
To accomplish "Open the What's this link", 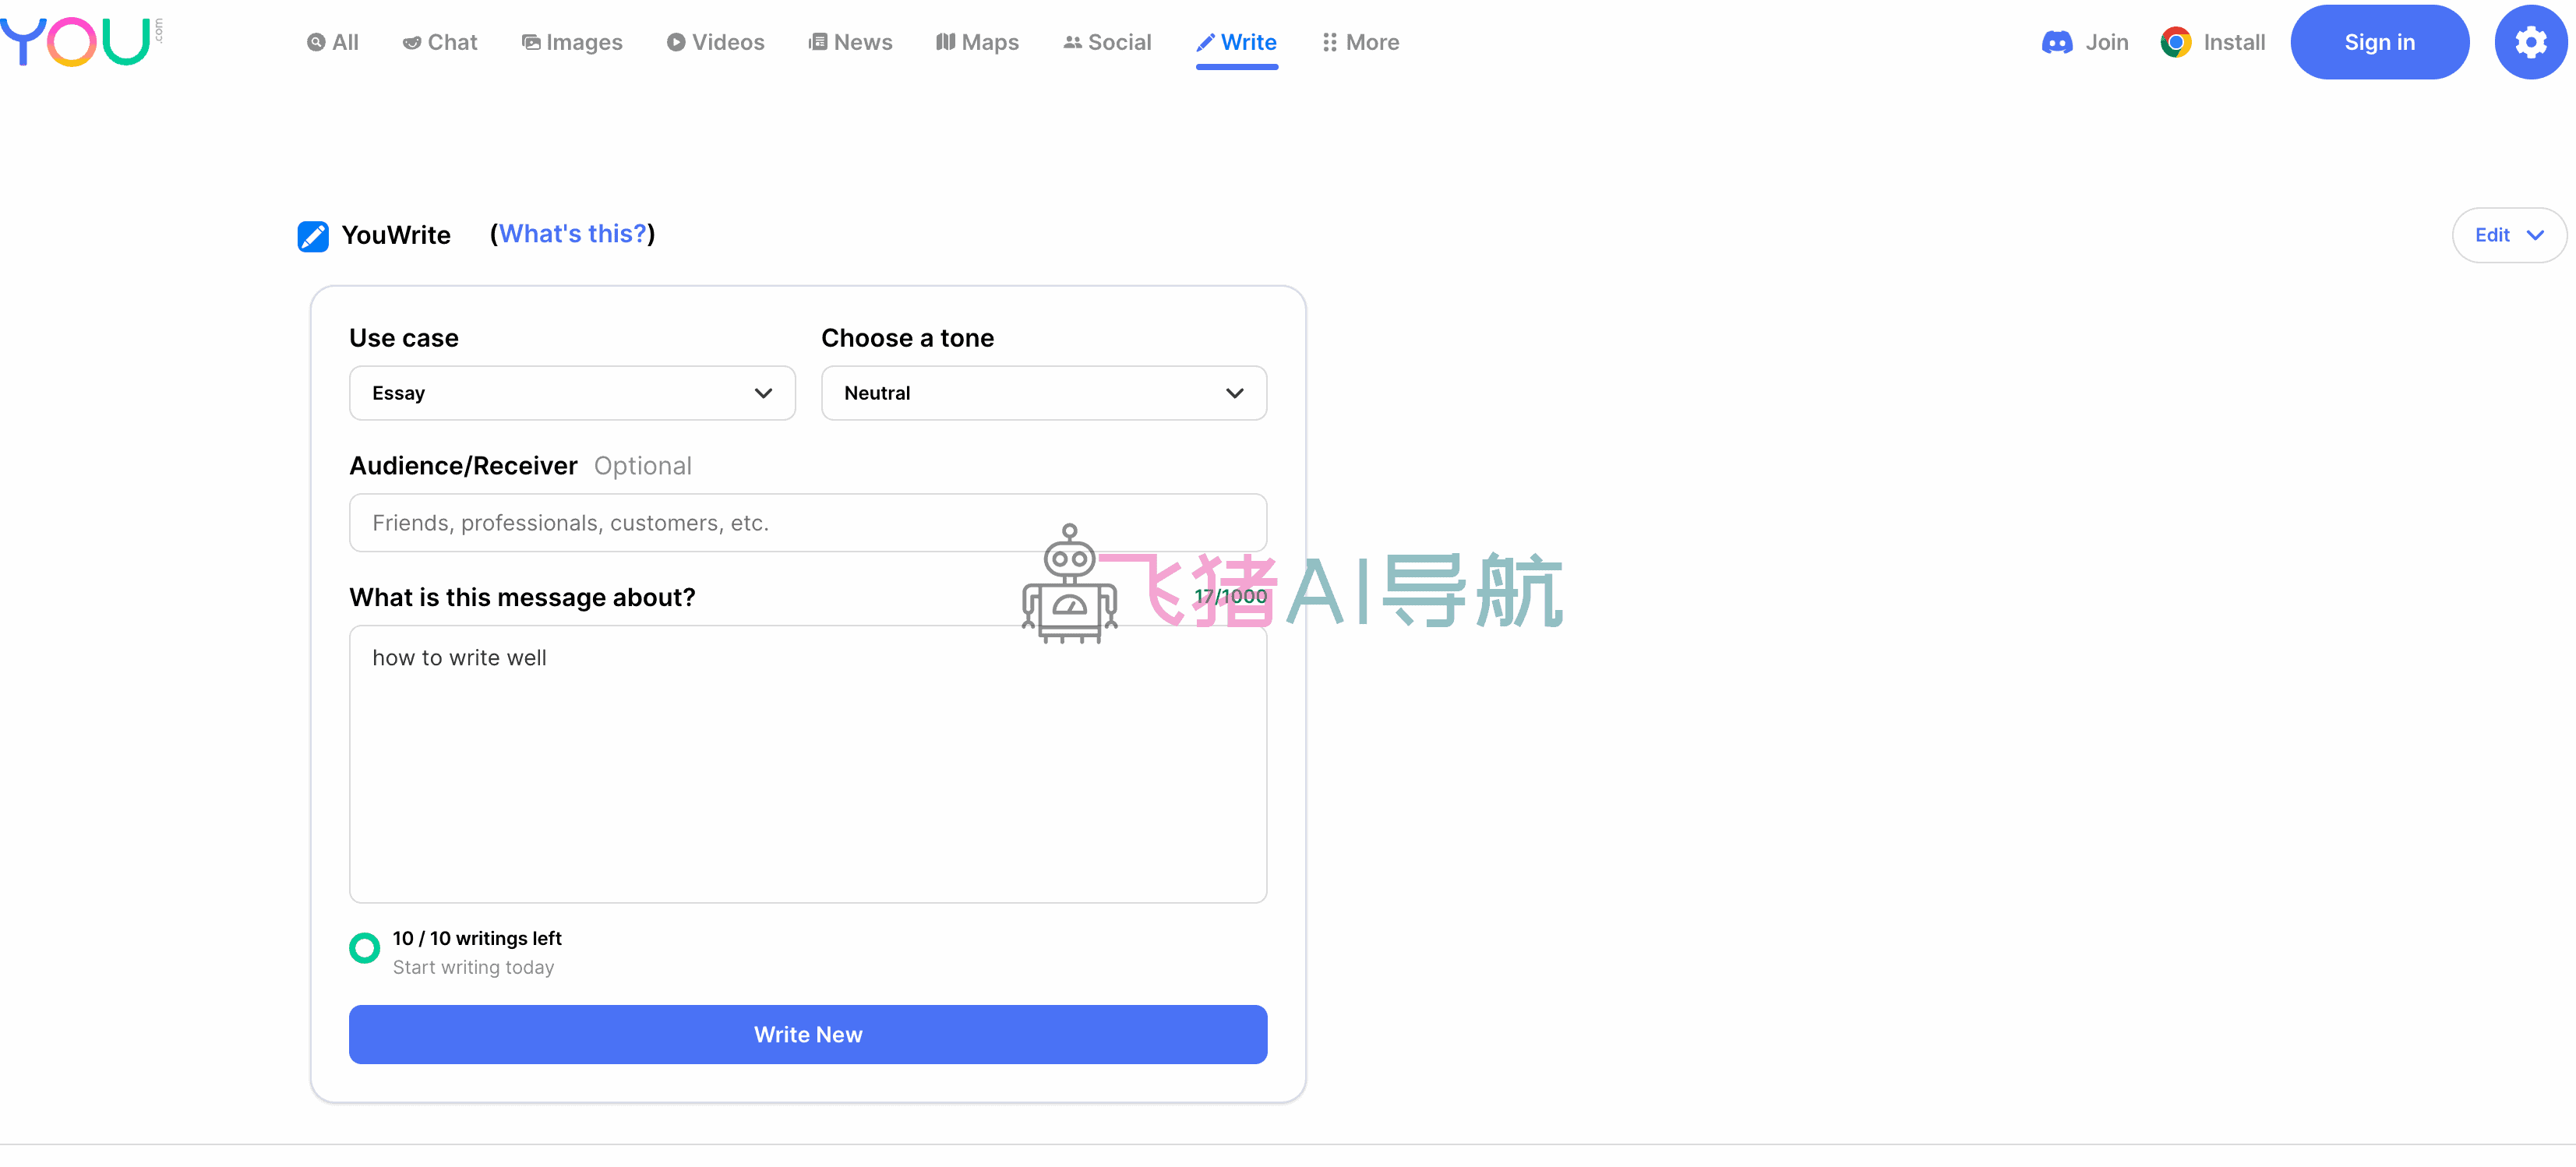I will pos(572,234).
